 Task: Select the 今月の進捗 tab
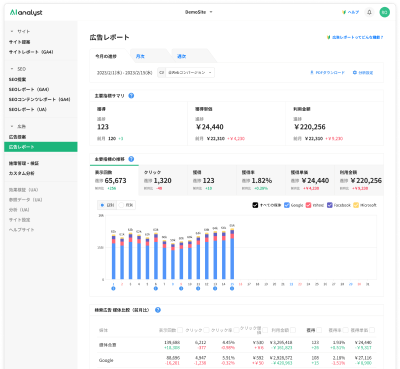pos(106,56)
